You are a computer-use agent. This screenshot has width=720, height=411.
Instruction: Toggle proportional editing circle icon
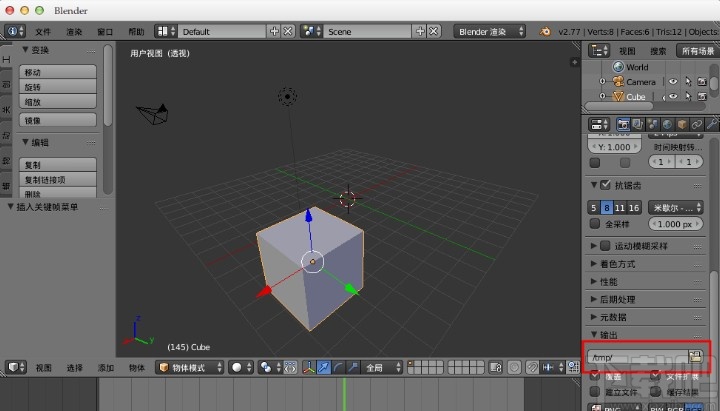coord(515,367)
